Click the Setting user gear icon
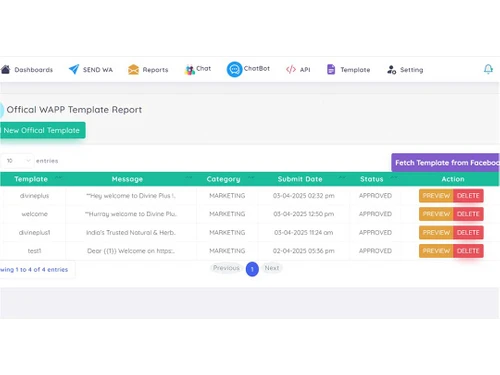Screen dimensions: 500x375 click(391, 70)
